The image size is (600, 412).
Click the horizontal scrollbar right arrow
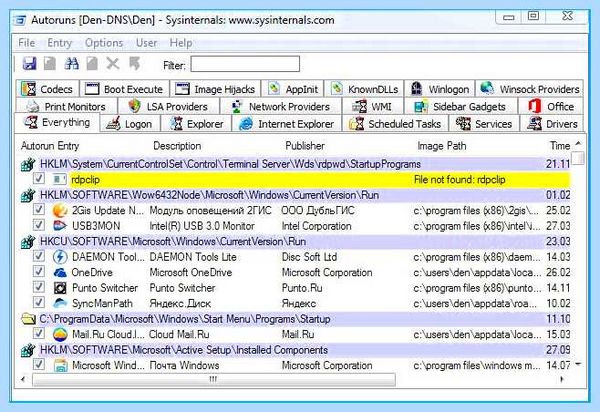click(x=562, y=379)
